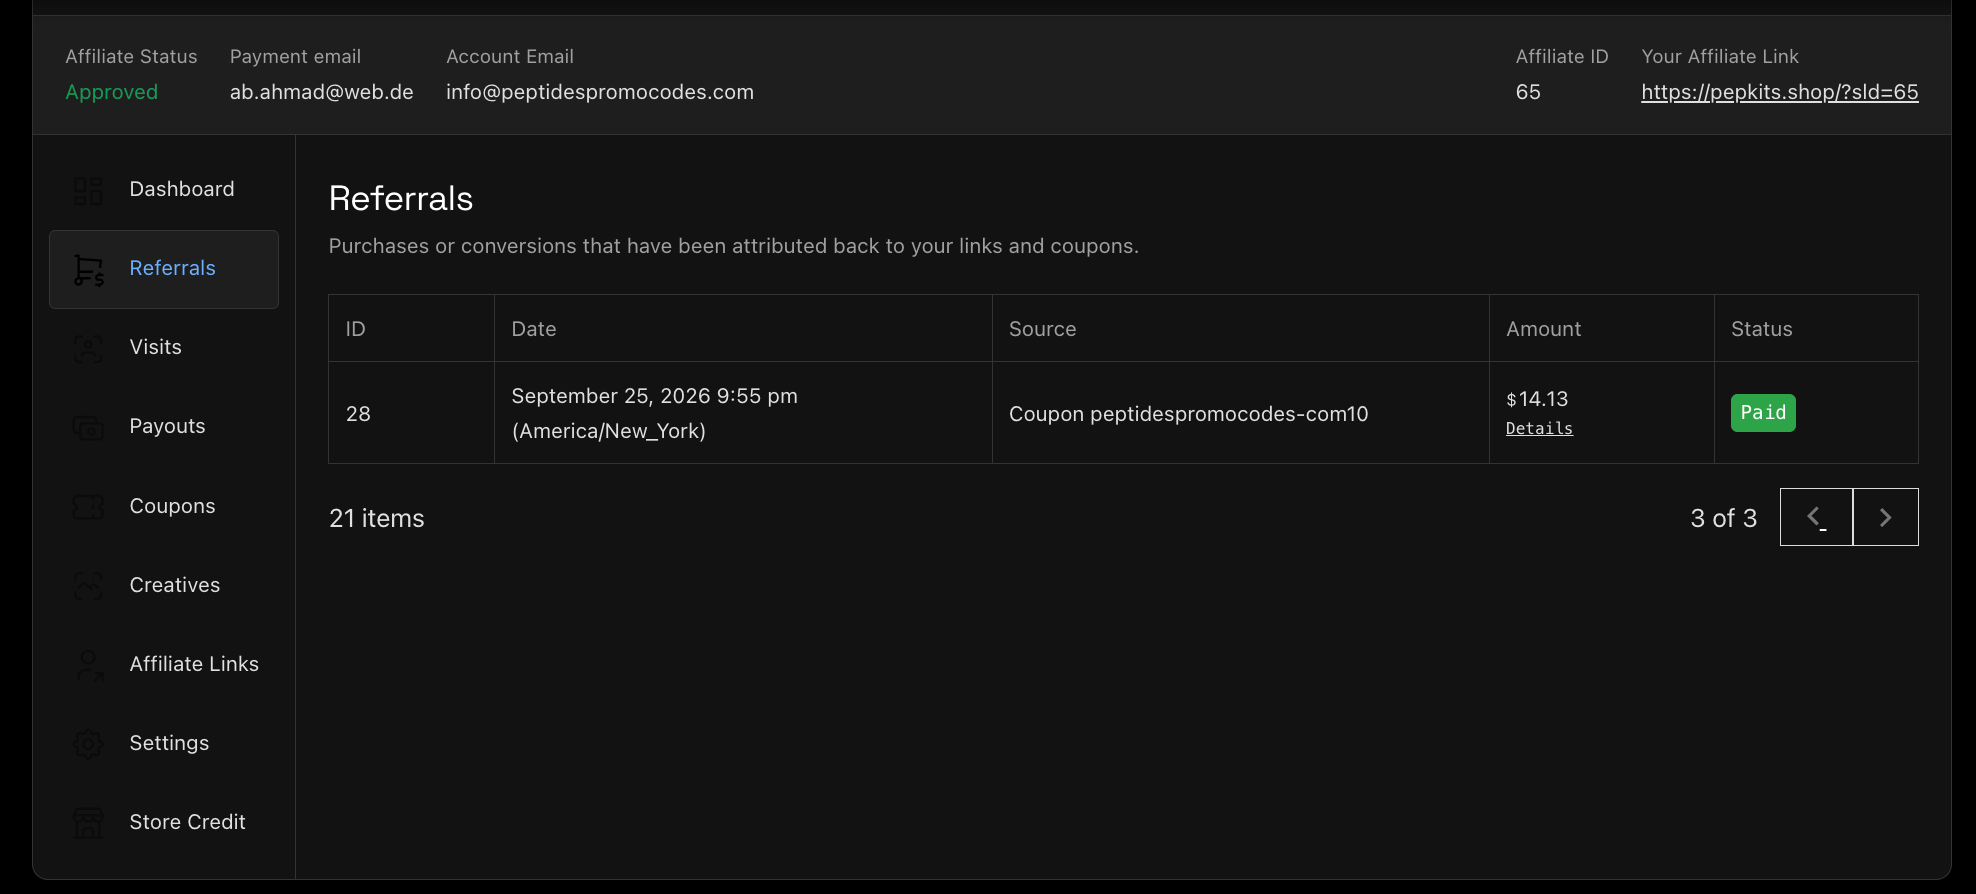Go to previous referrals page
The image size is (1976, 894).
[1816, 517]
